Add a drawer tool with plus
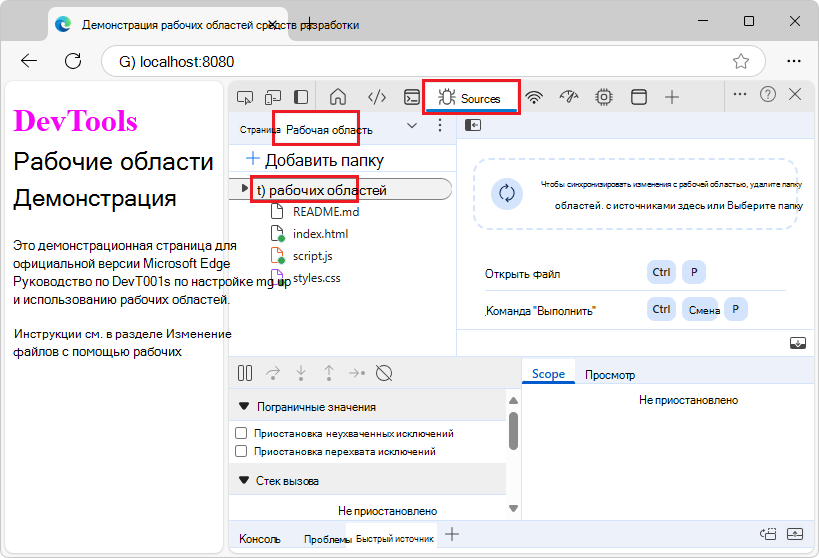819x558 pixels. (x=452, y=534)
